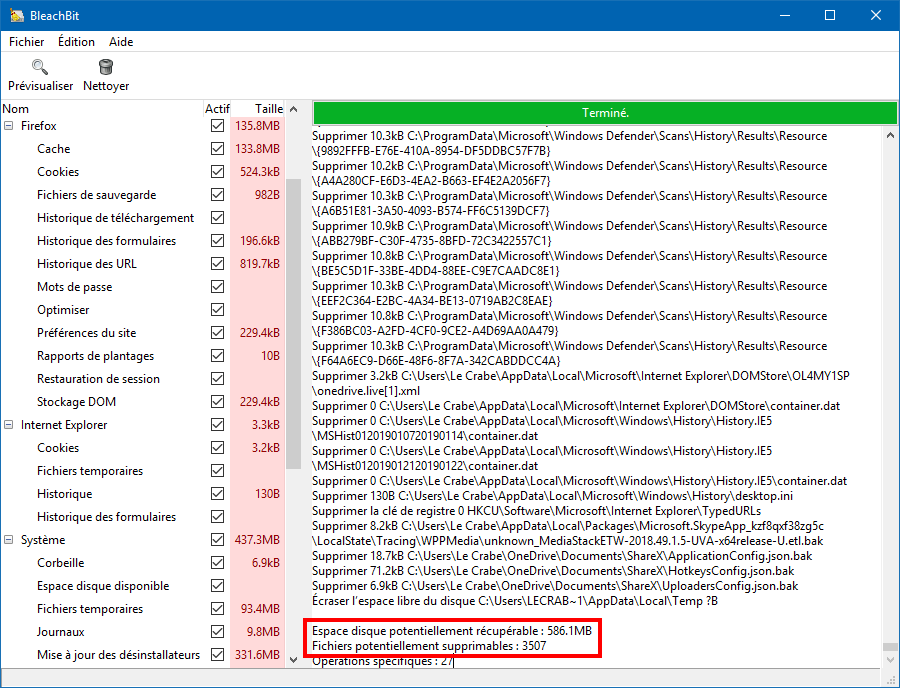Click log line 'Écraser l'espace libre du disque'
900x688 pixels.
pos(515,601)
